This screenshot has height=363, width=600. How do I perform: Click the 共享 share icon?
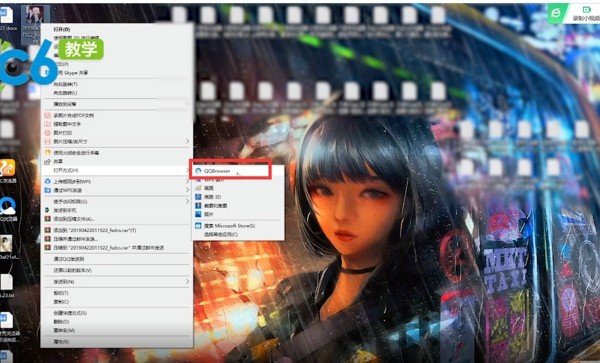tap(47, 161)
